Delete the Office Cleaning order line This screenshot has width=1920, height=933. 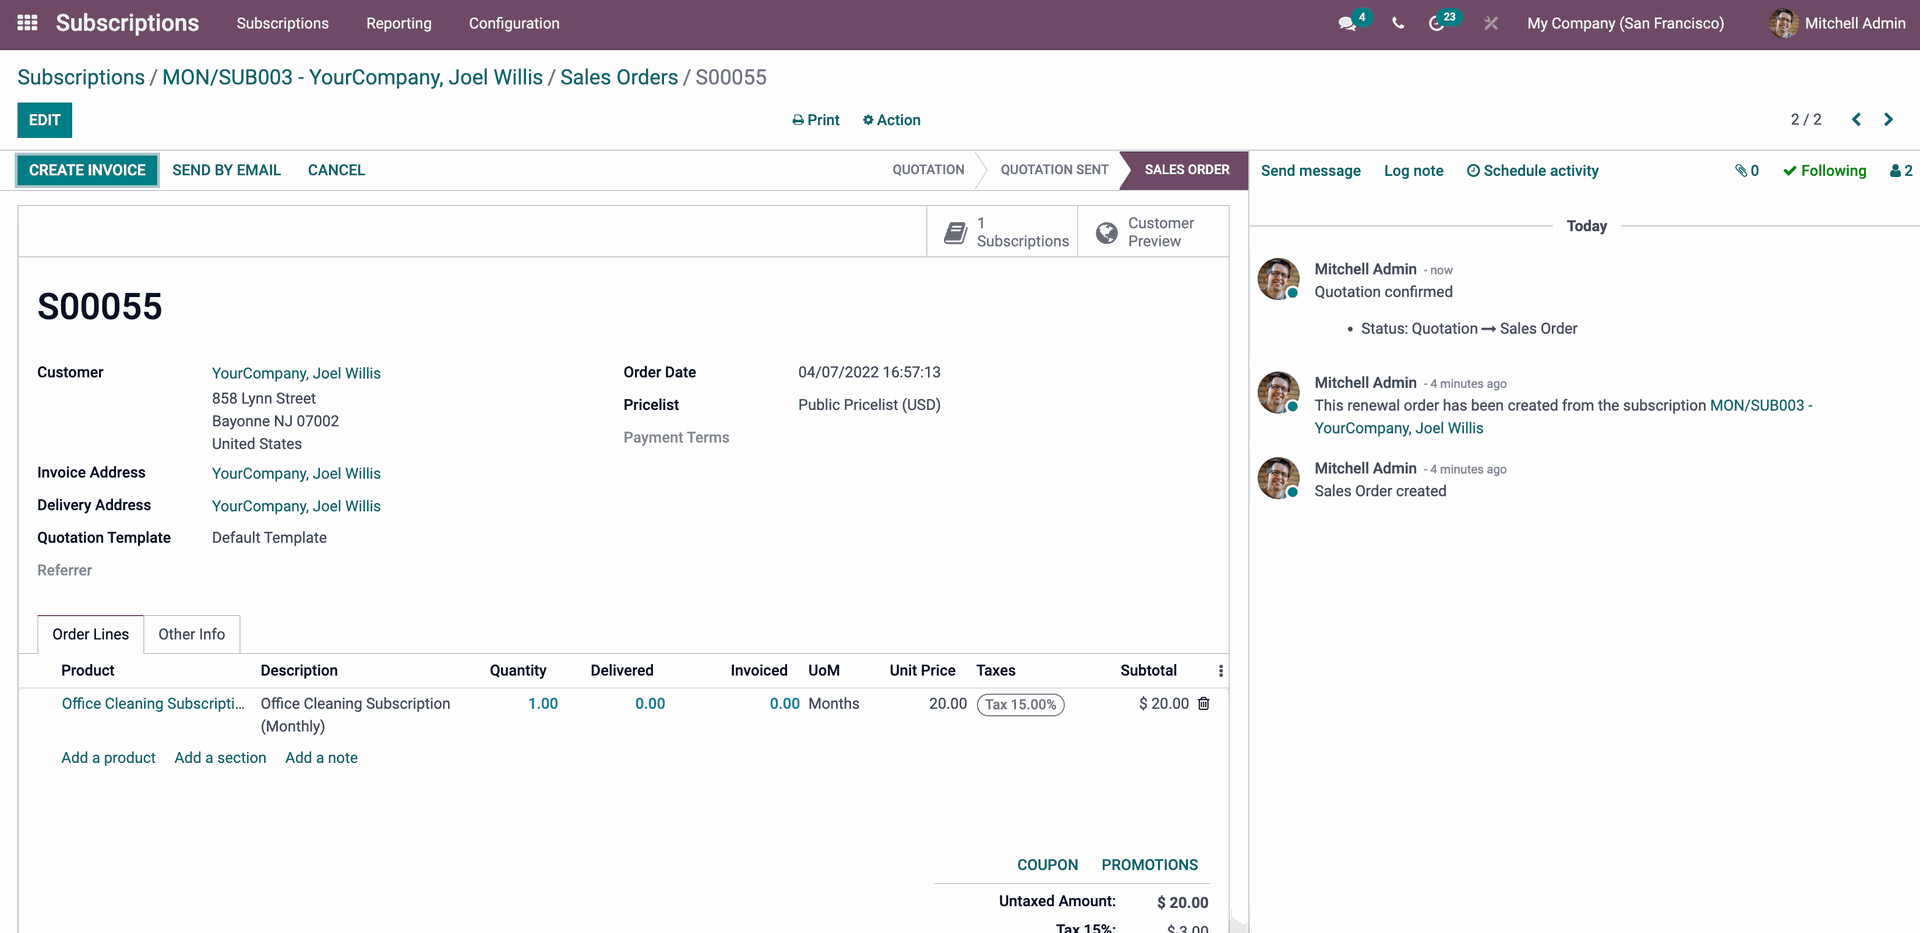1204,704
